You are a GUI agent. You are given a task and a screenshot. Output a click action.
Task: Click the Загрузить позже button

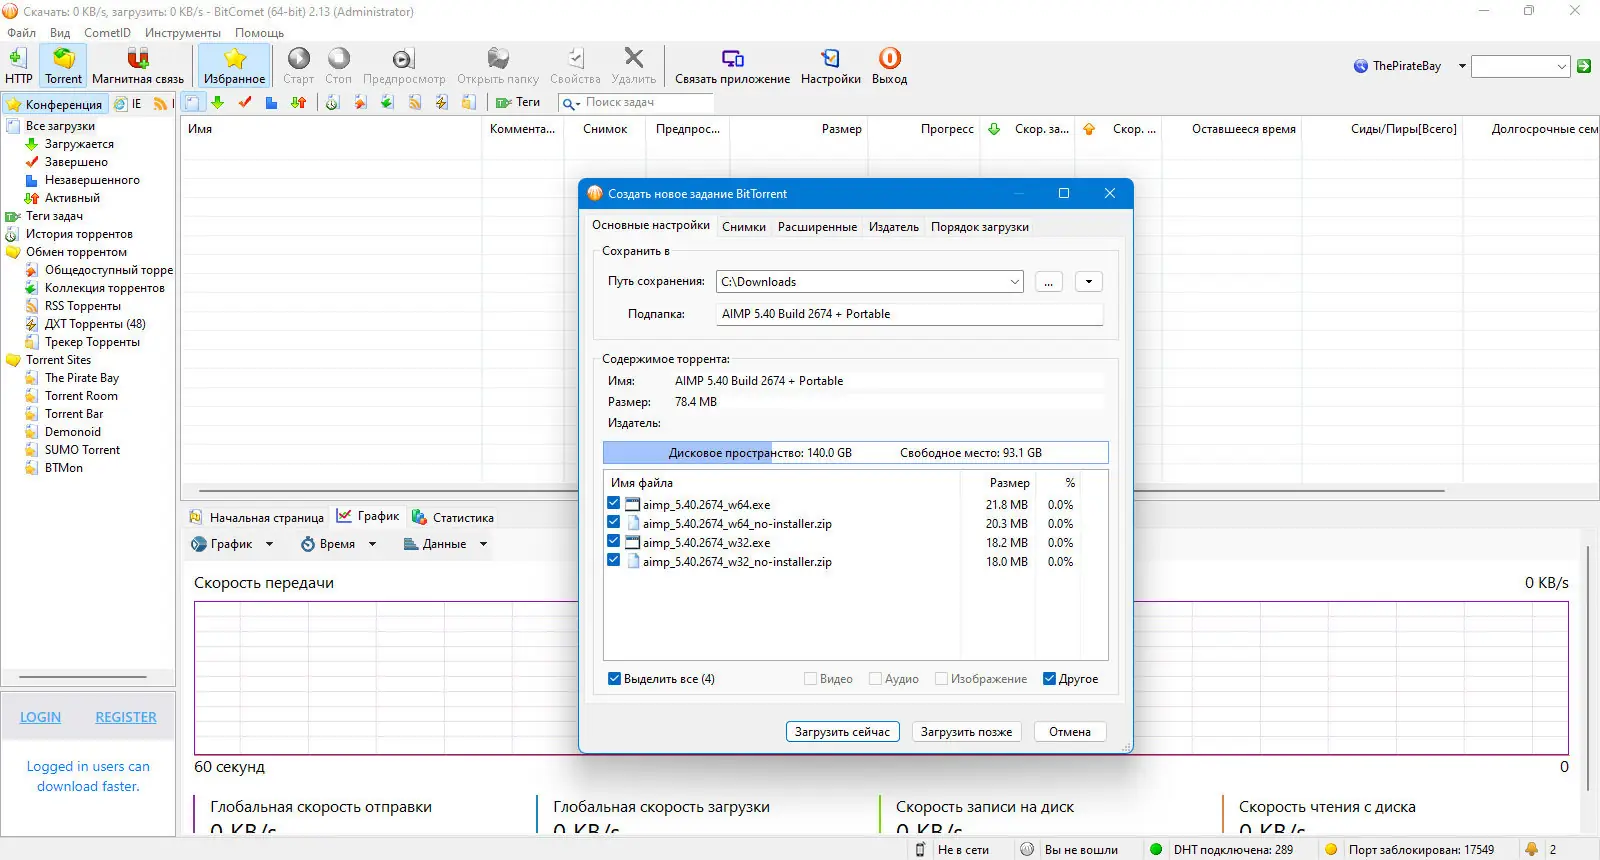(x=966, y=732)
